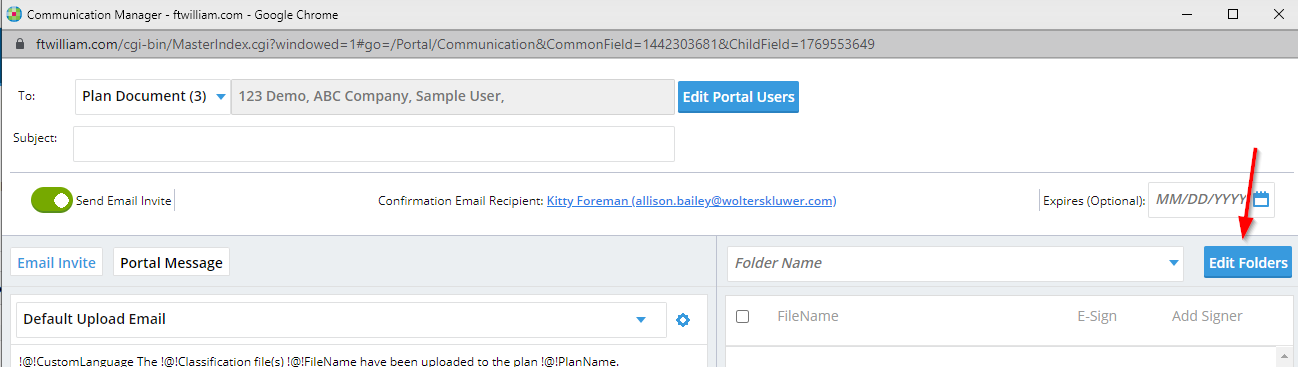Click into the Subject input field
1298x367 pixels.
374,143
